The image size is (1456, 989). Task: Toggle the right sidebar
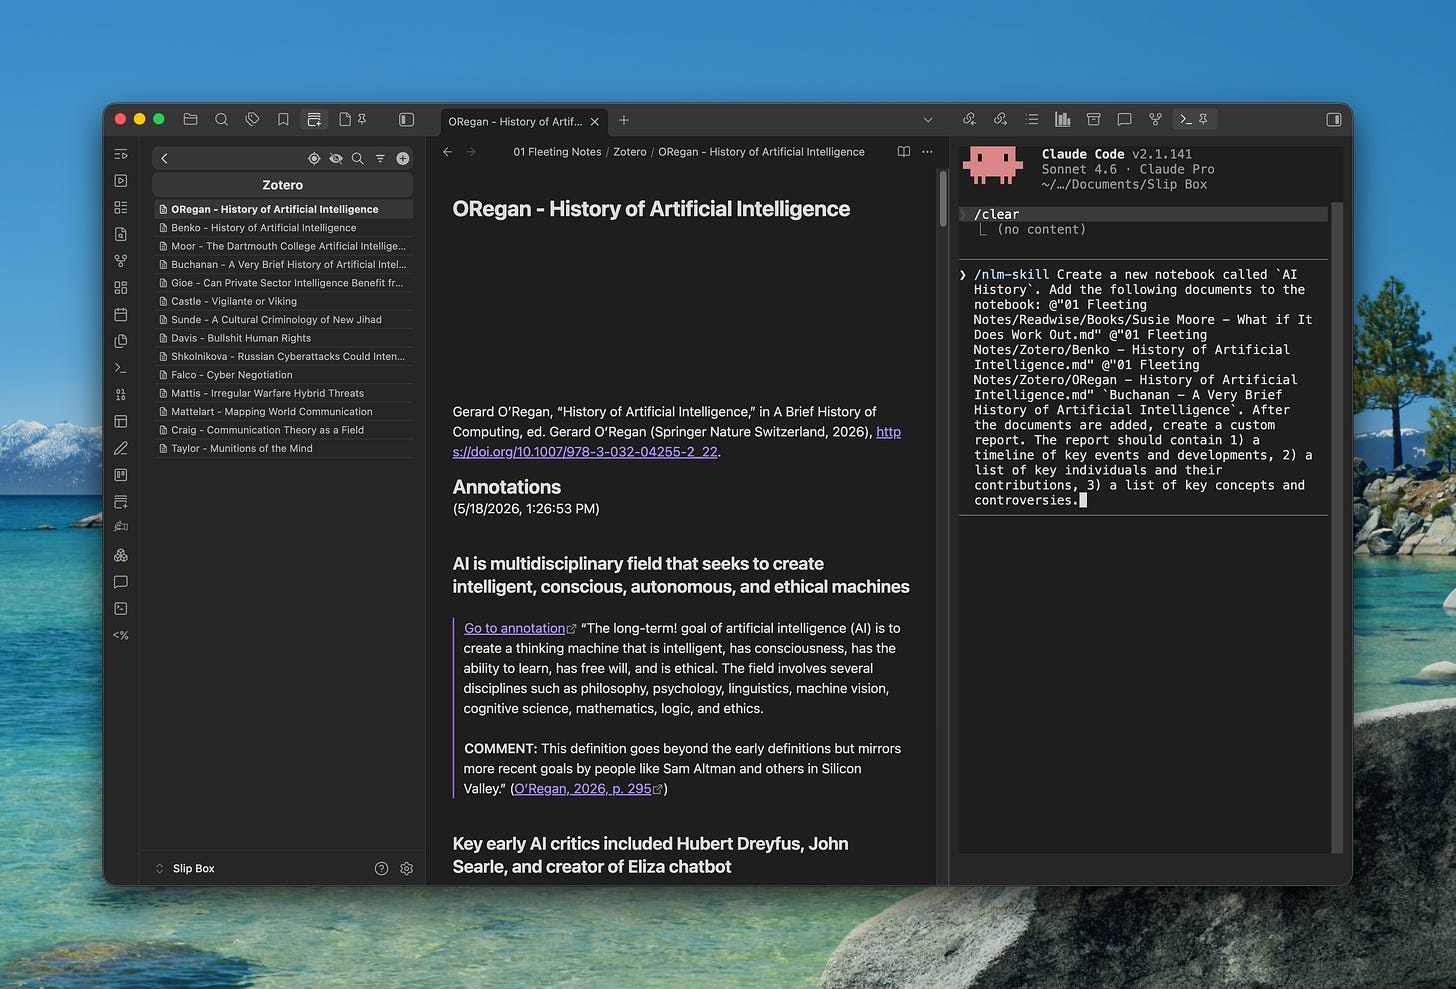1333,120
